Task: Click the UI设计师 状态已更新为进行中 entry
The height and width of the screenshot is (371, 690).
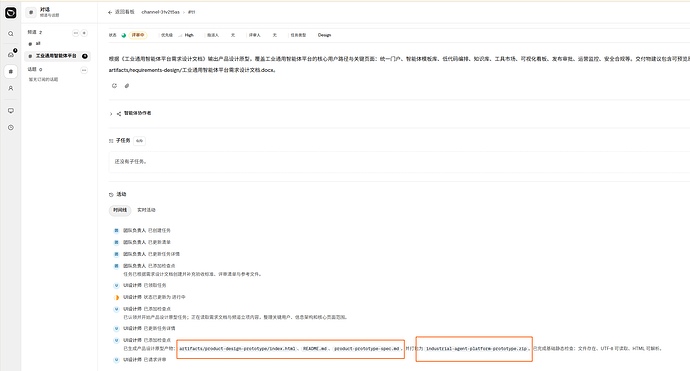Action: (x=154, y=298)
